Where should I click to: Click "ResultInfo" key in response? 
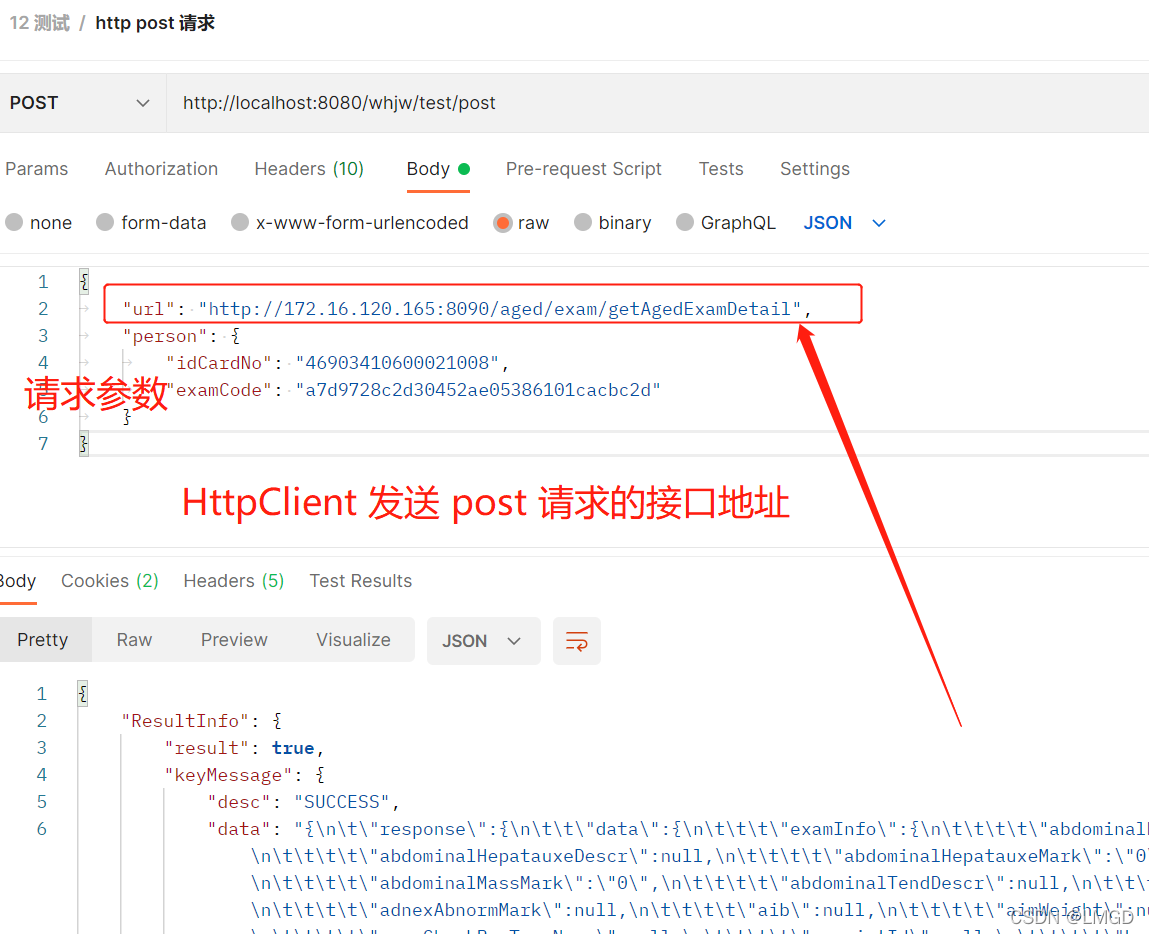(185, 721)
